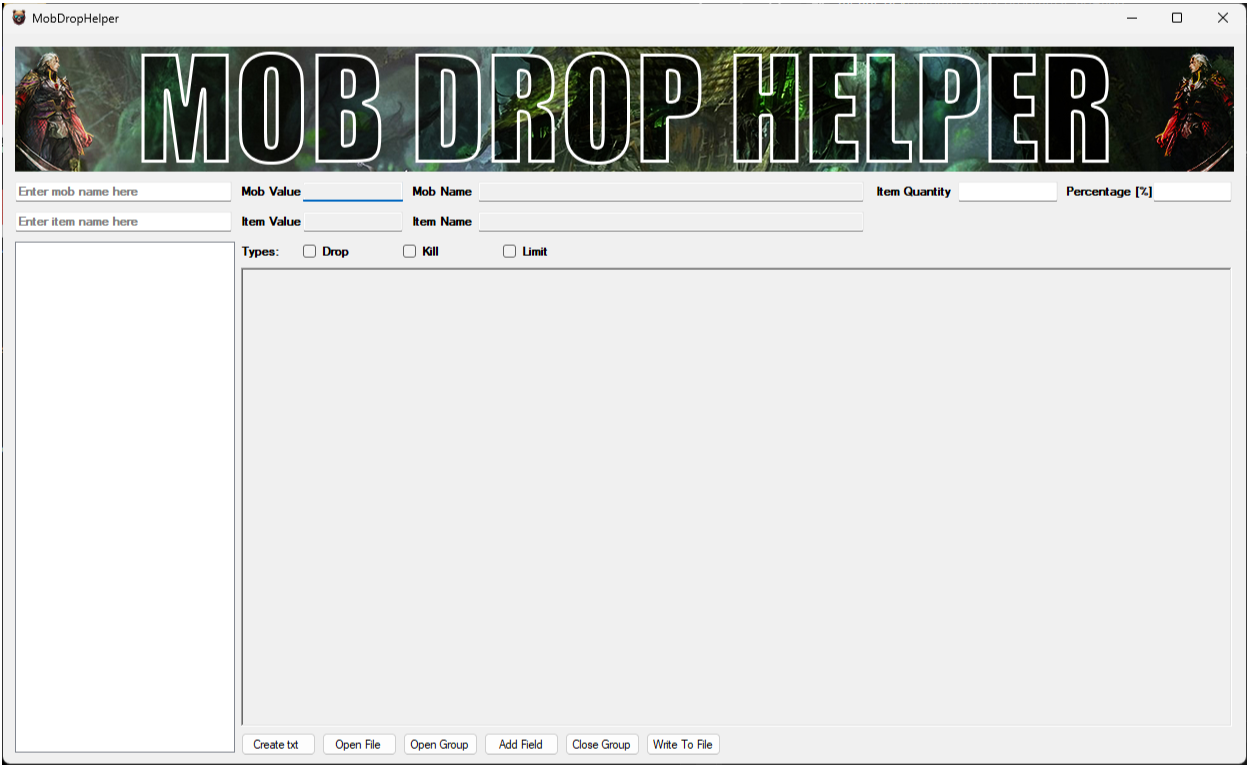Select the Mob Name text field
The height and width of the screenshot is (766, 1248).
(x=670, y=192)
